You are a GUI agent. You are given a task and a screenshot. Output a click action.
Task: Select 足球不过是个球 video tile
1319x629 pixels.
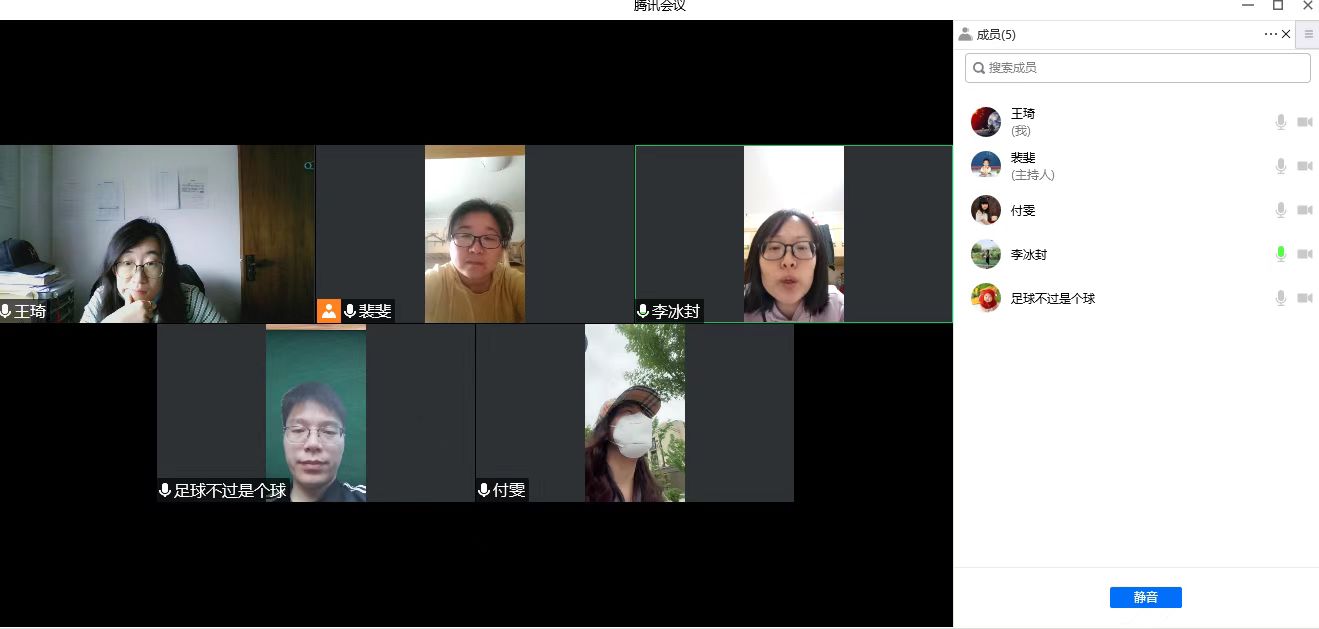pyautogui.click(x=315, y=412)
